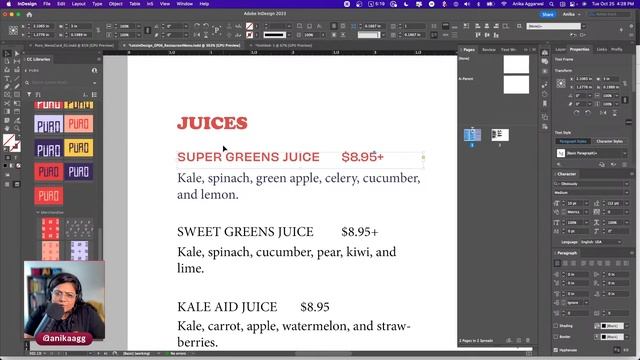Switch CC Libraries to list view icon

click(x=94, y=94)
